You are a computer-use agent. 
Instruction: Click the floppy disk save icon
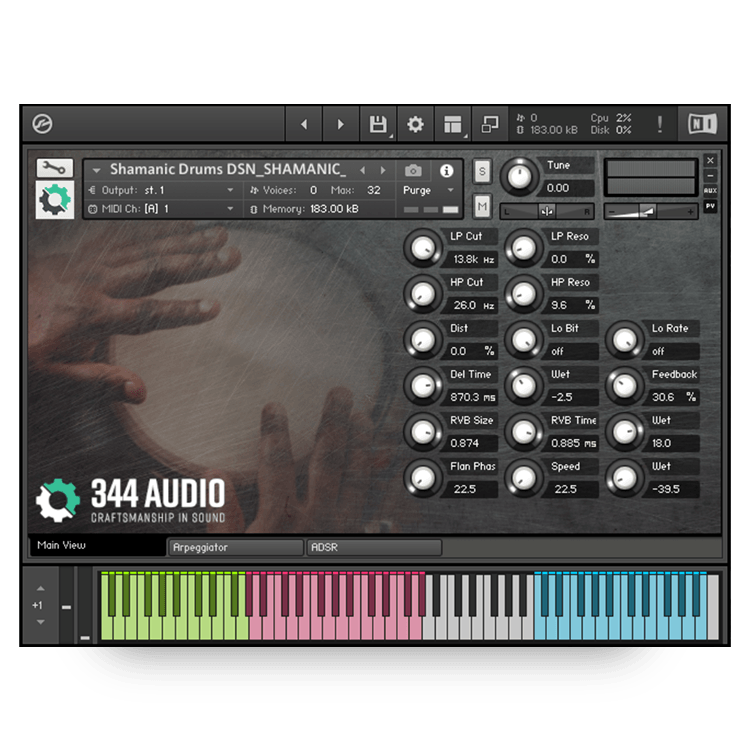(x=378, y=124)
